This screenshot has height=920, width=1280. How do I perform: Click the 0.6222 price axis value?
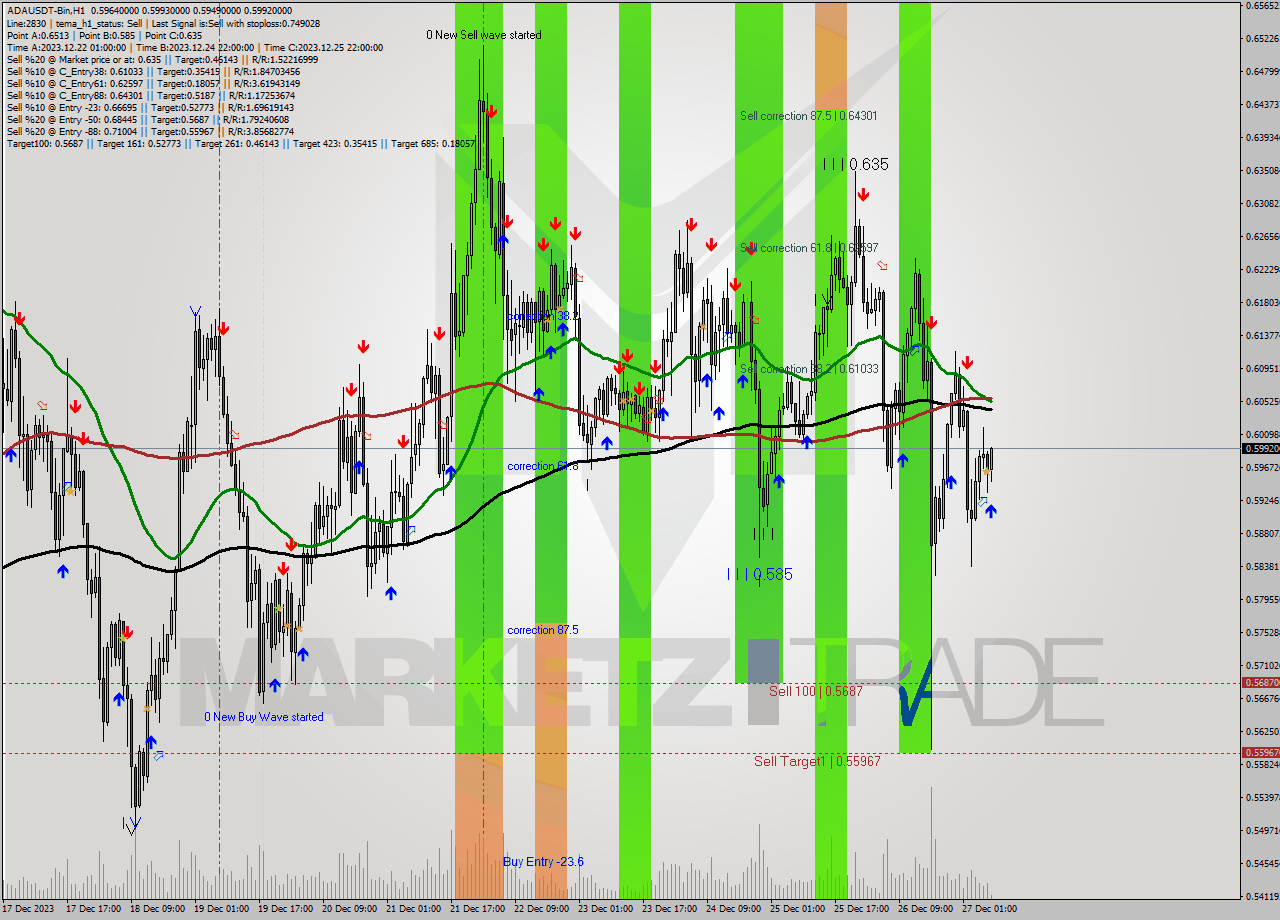point(1263,269)
